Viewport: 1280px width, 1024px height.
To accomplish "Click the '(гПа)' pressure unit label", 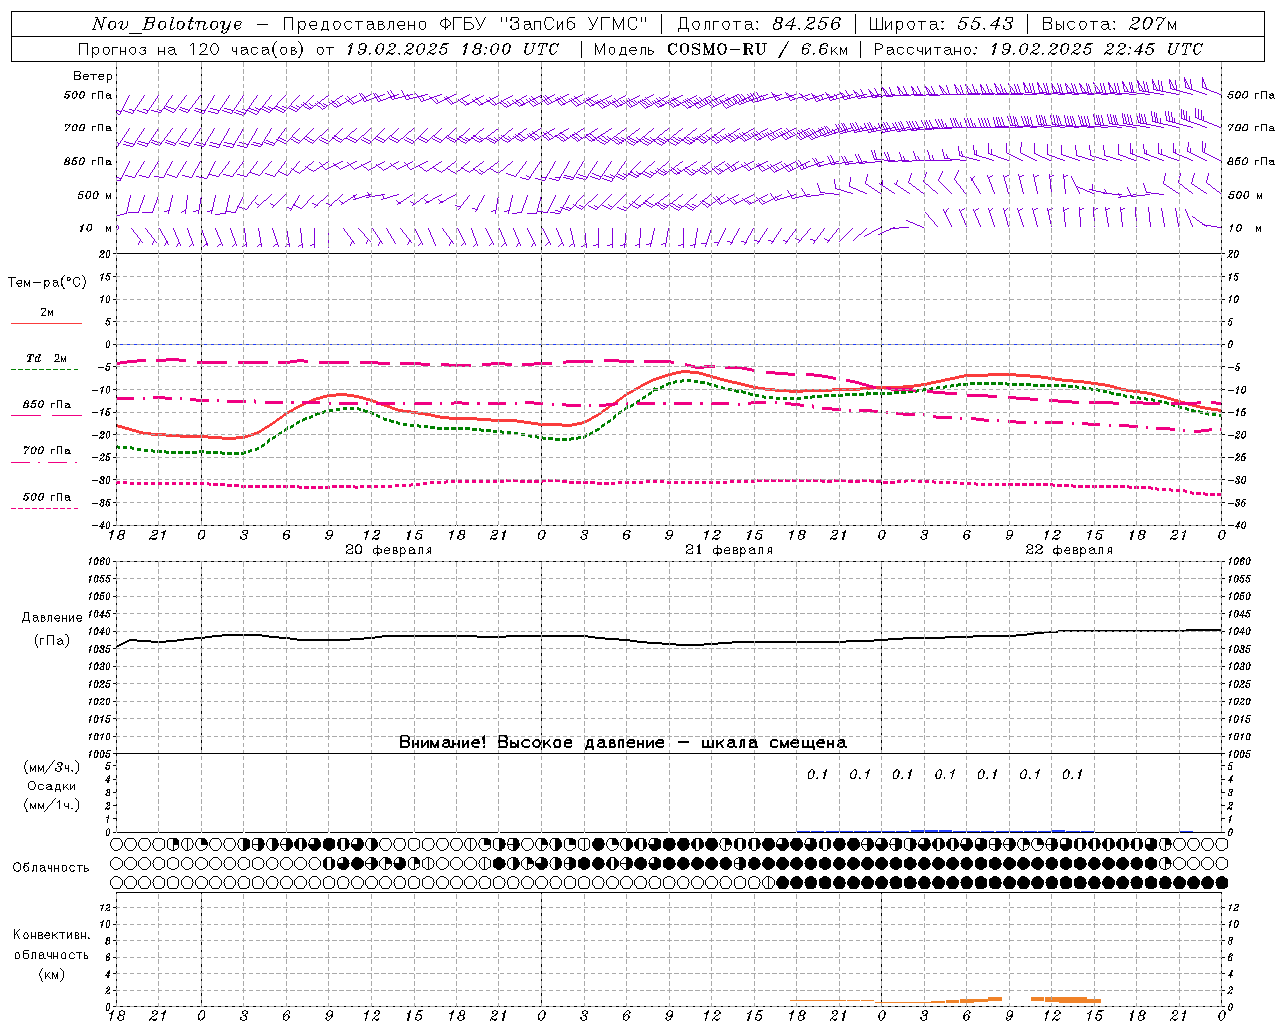I will click(52, 641).
